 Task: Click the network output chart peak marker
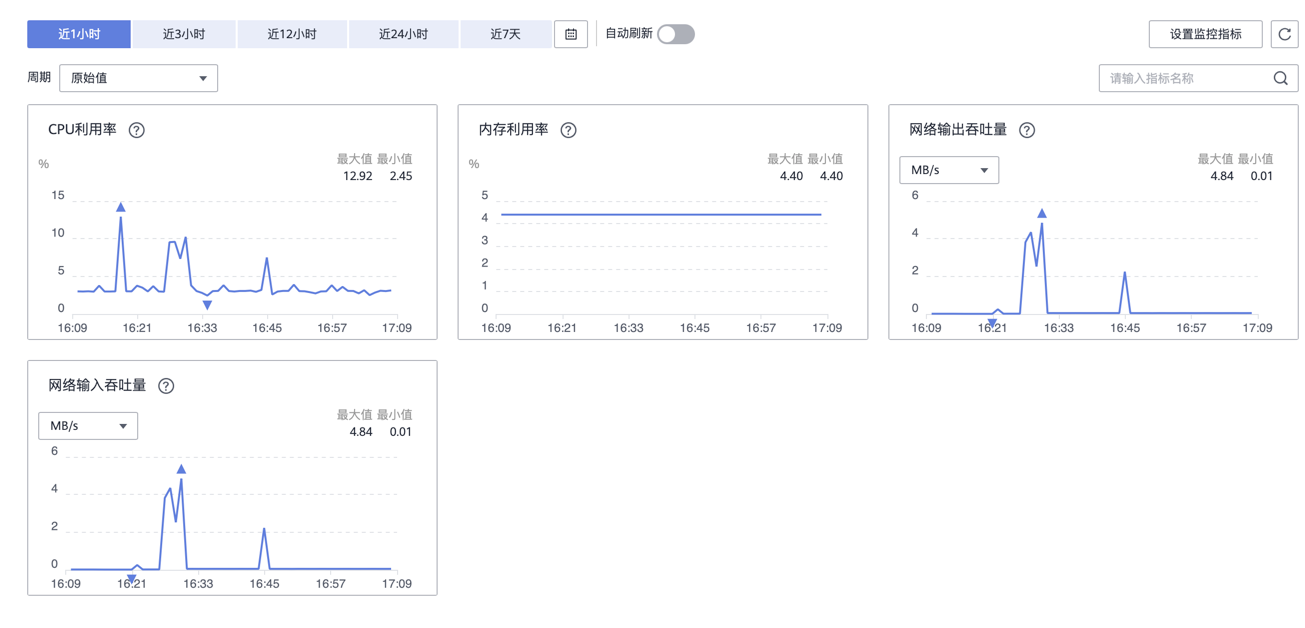[x=1042, y=214]
